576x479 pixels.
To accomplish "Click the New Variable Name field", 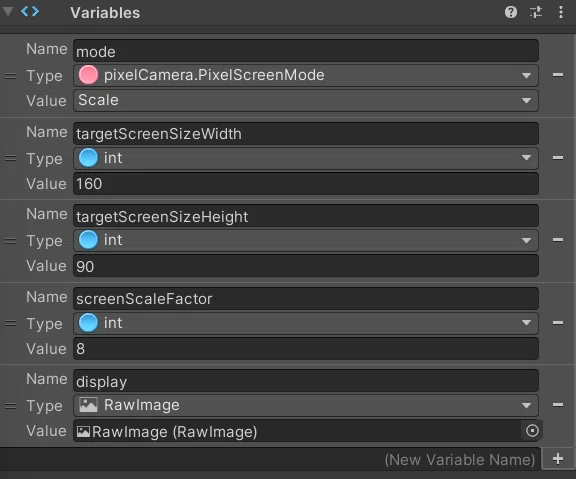I will click(270, 459).
